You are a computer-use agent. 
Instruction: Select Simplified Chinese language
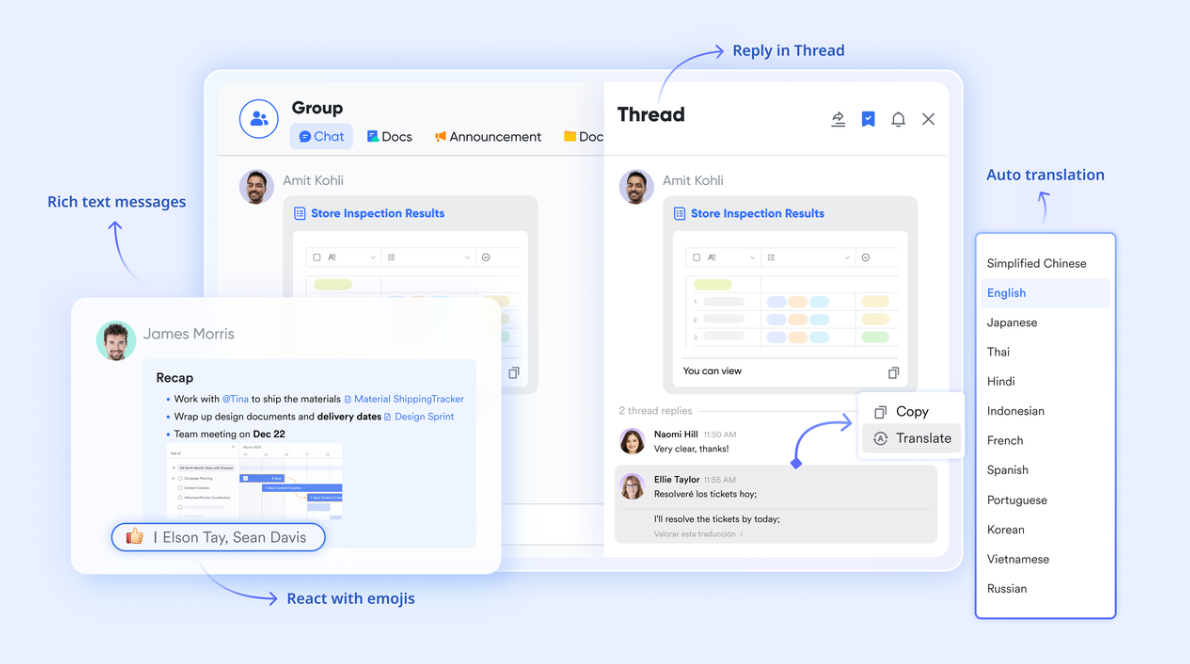[x=1036, y=263]
